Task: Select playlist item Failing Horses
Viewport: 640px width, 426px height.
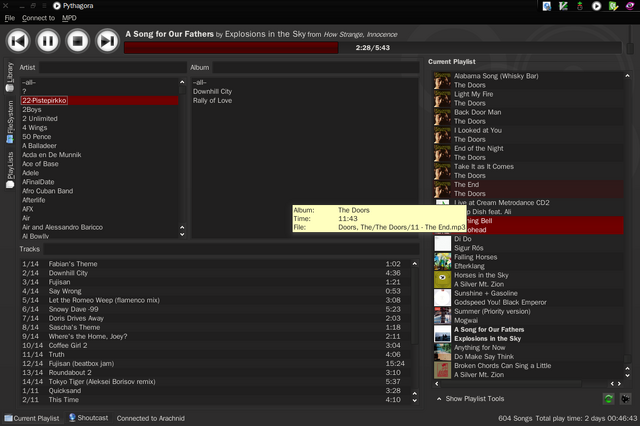Action: (x=528, y=262)
